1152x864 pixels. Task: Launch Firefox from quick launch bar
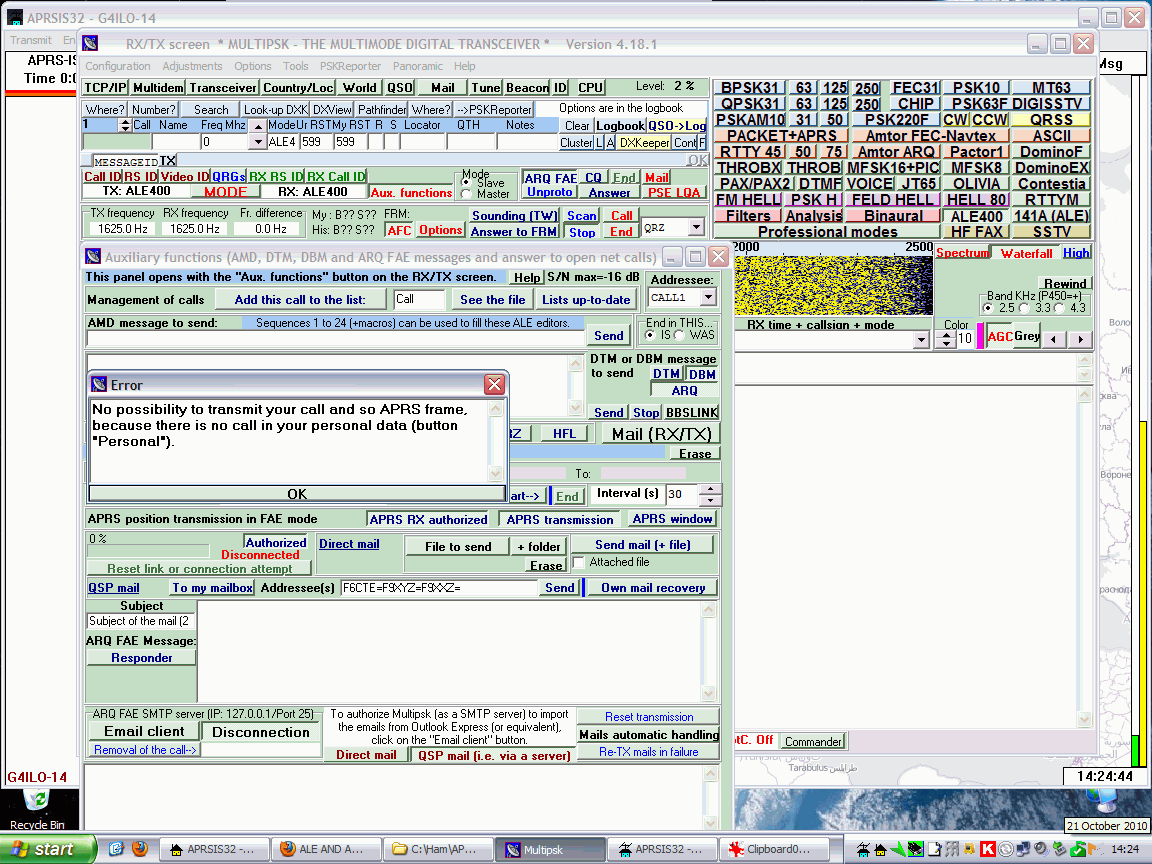tap(140, 849)
